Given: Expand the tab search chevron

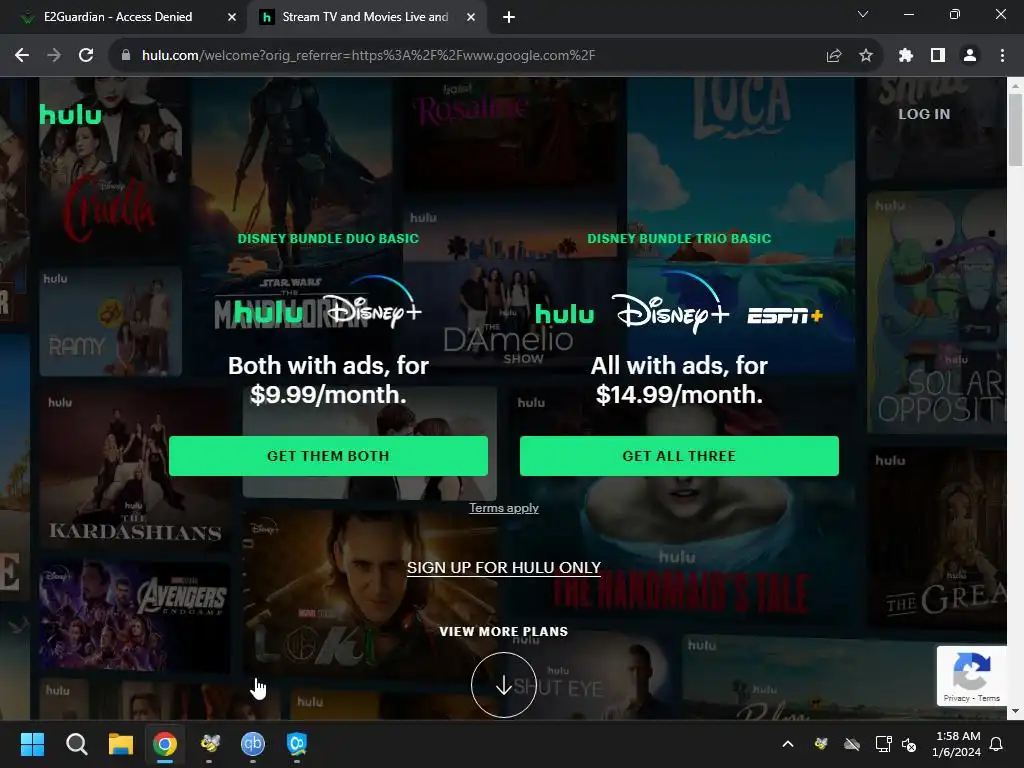Looking at the screenshot, I should pyautogui.click(x=863, y=14).
